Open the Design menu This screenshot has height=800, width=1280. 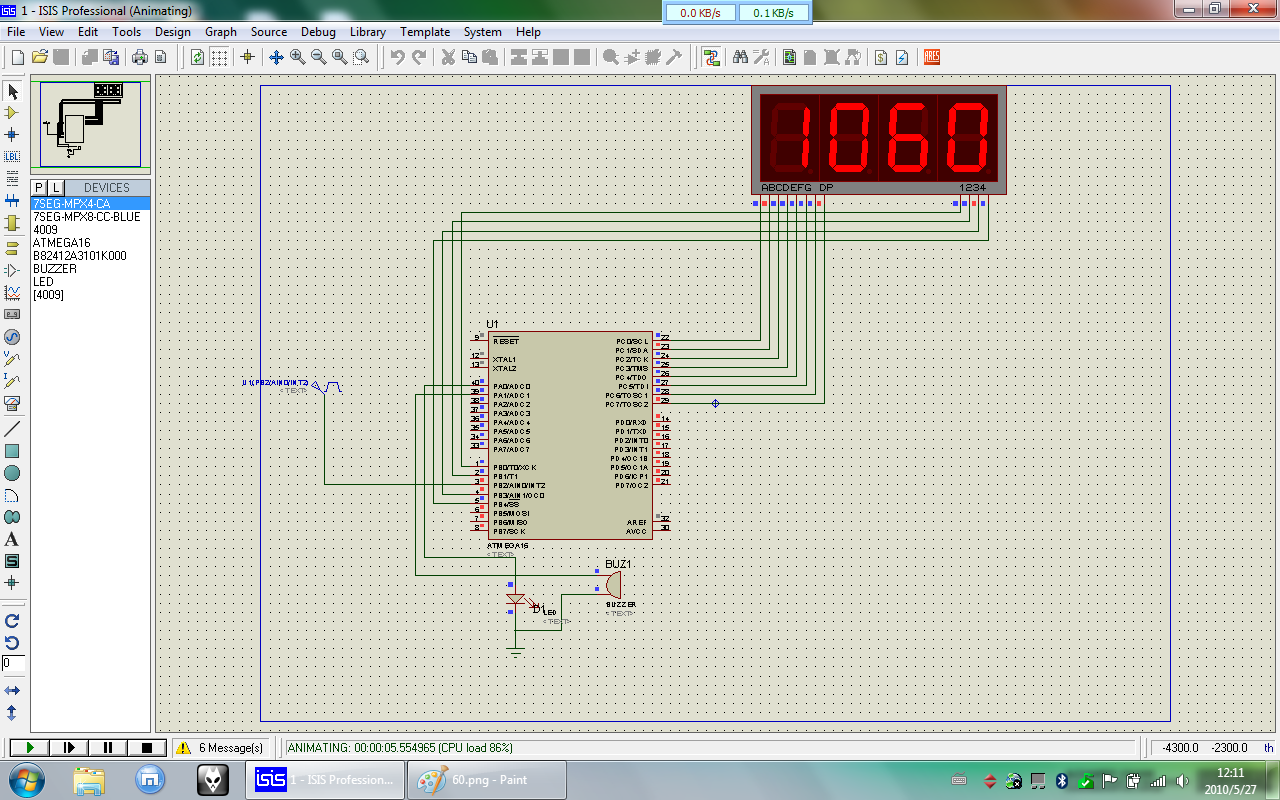172,32
